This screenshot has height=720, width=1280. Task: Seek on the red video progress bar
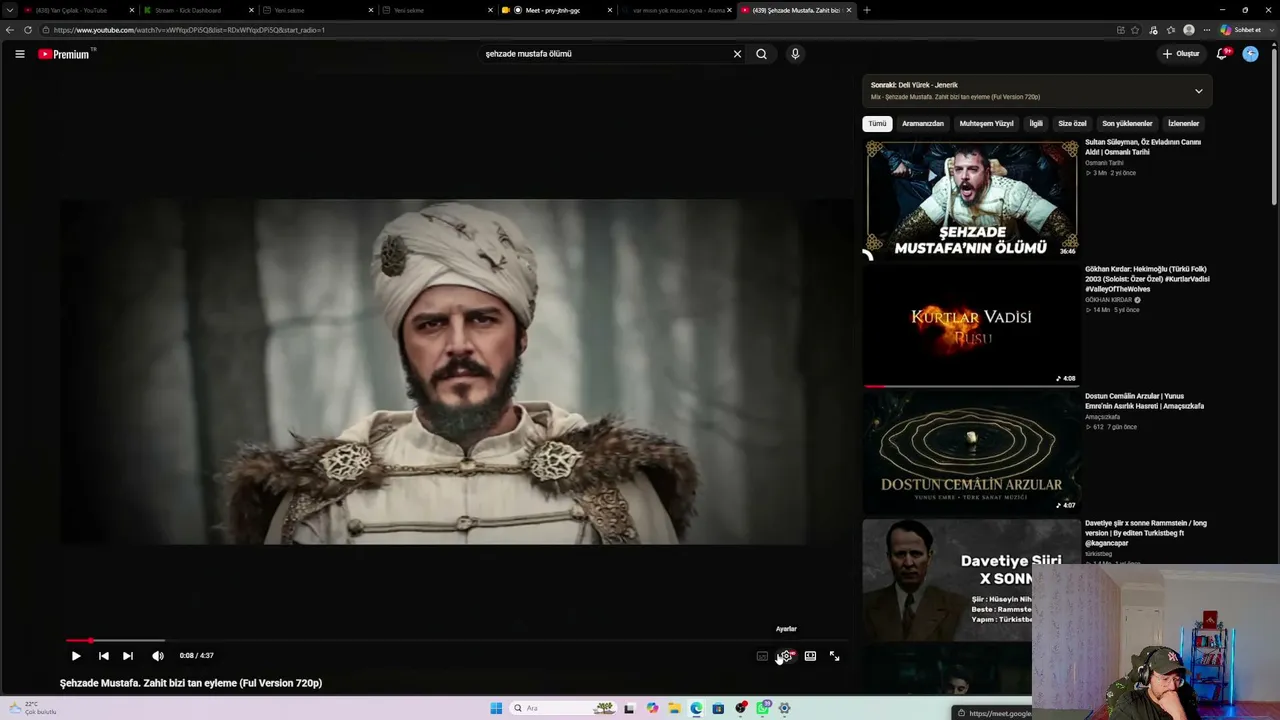455,640
